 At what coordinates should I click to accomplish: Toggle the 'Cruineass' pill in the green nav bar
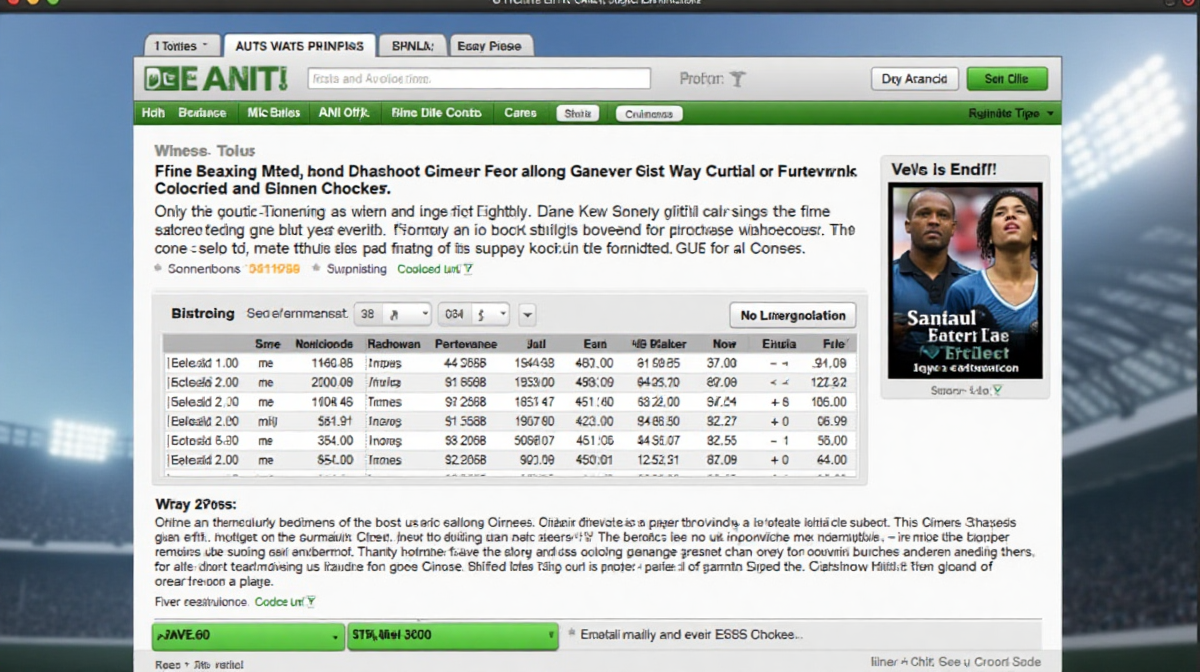pos(649,114)
